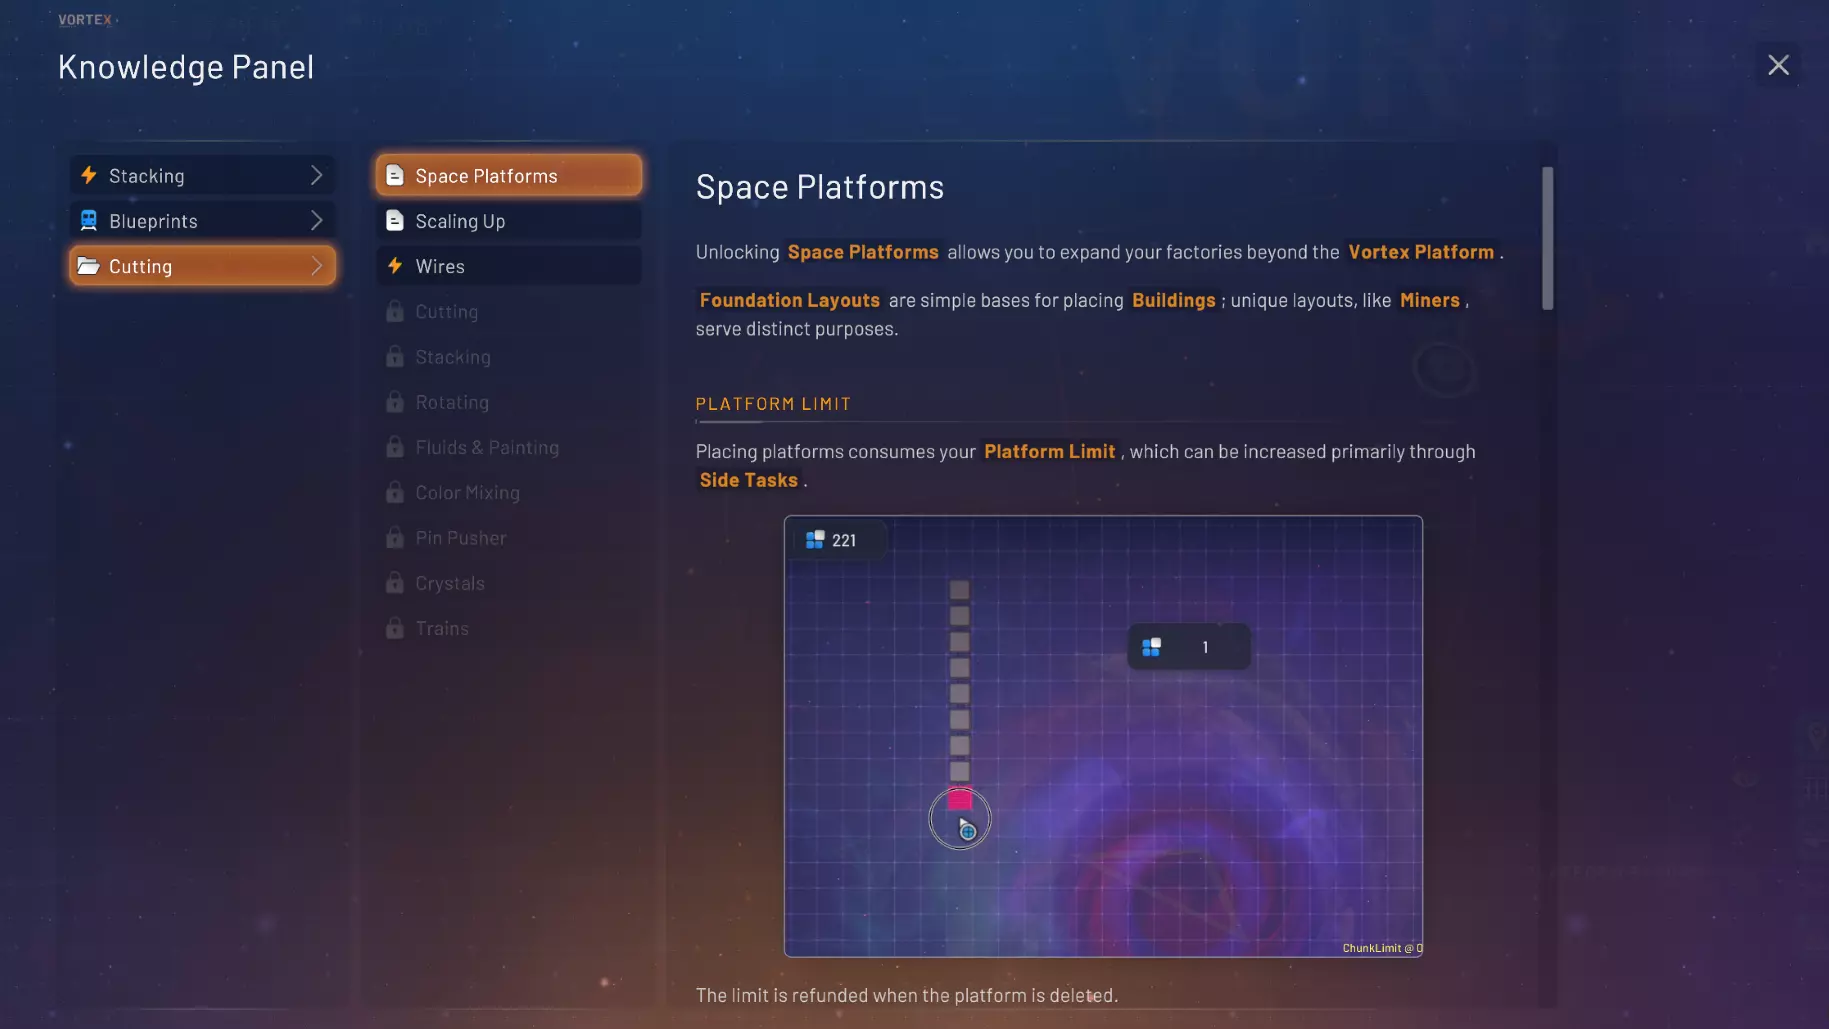Open the Stacking knowledge category
This screenshot has width=1829, height=1029.
203,175
